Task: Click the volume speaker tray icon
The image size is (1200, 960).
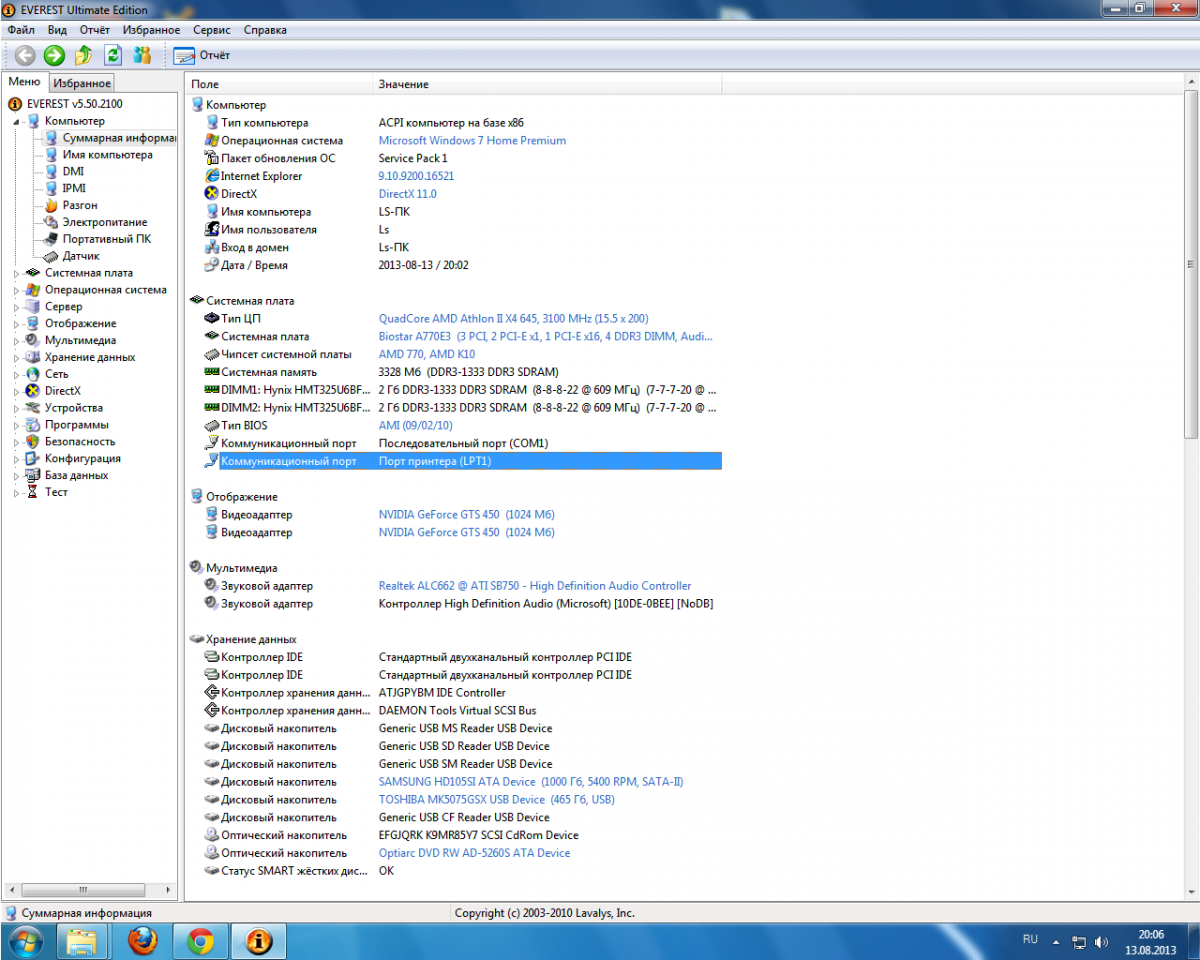Action: (1101, 941)
